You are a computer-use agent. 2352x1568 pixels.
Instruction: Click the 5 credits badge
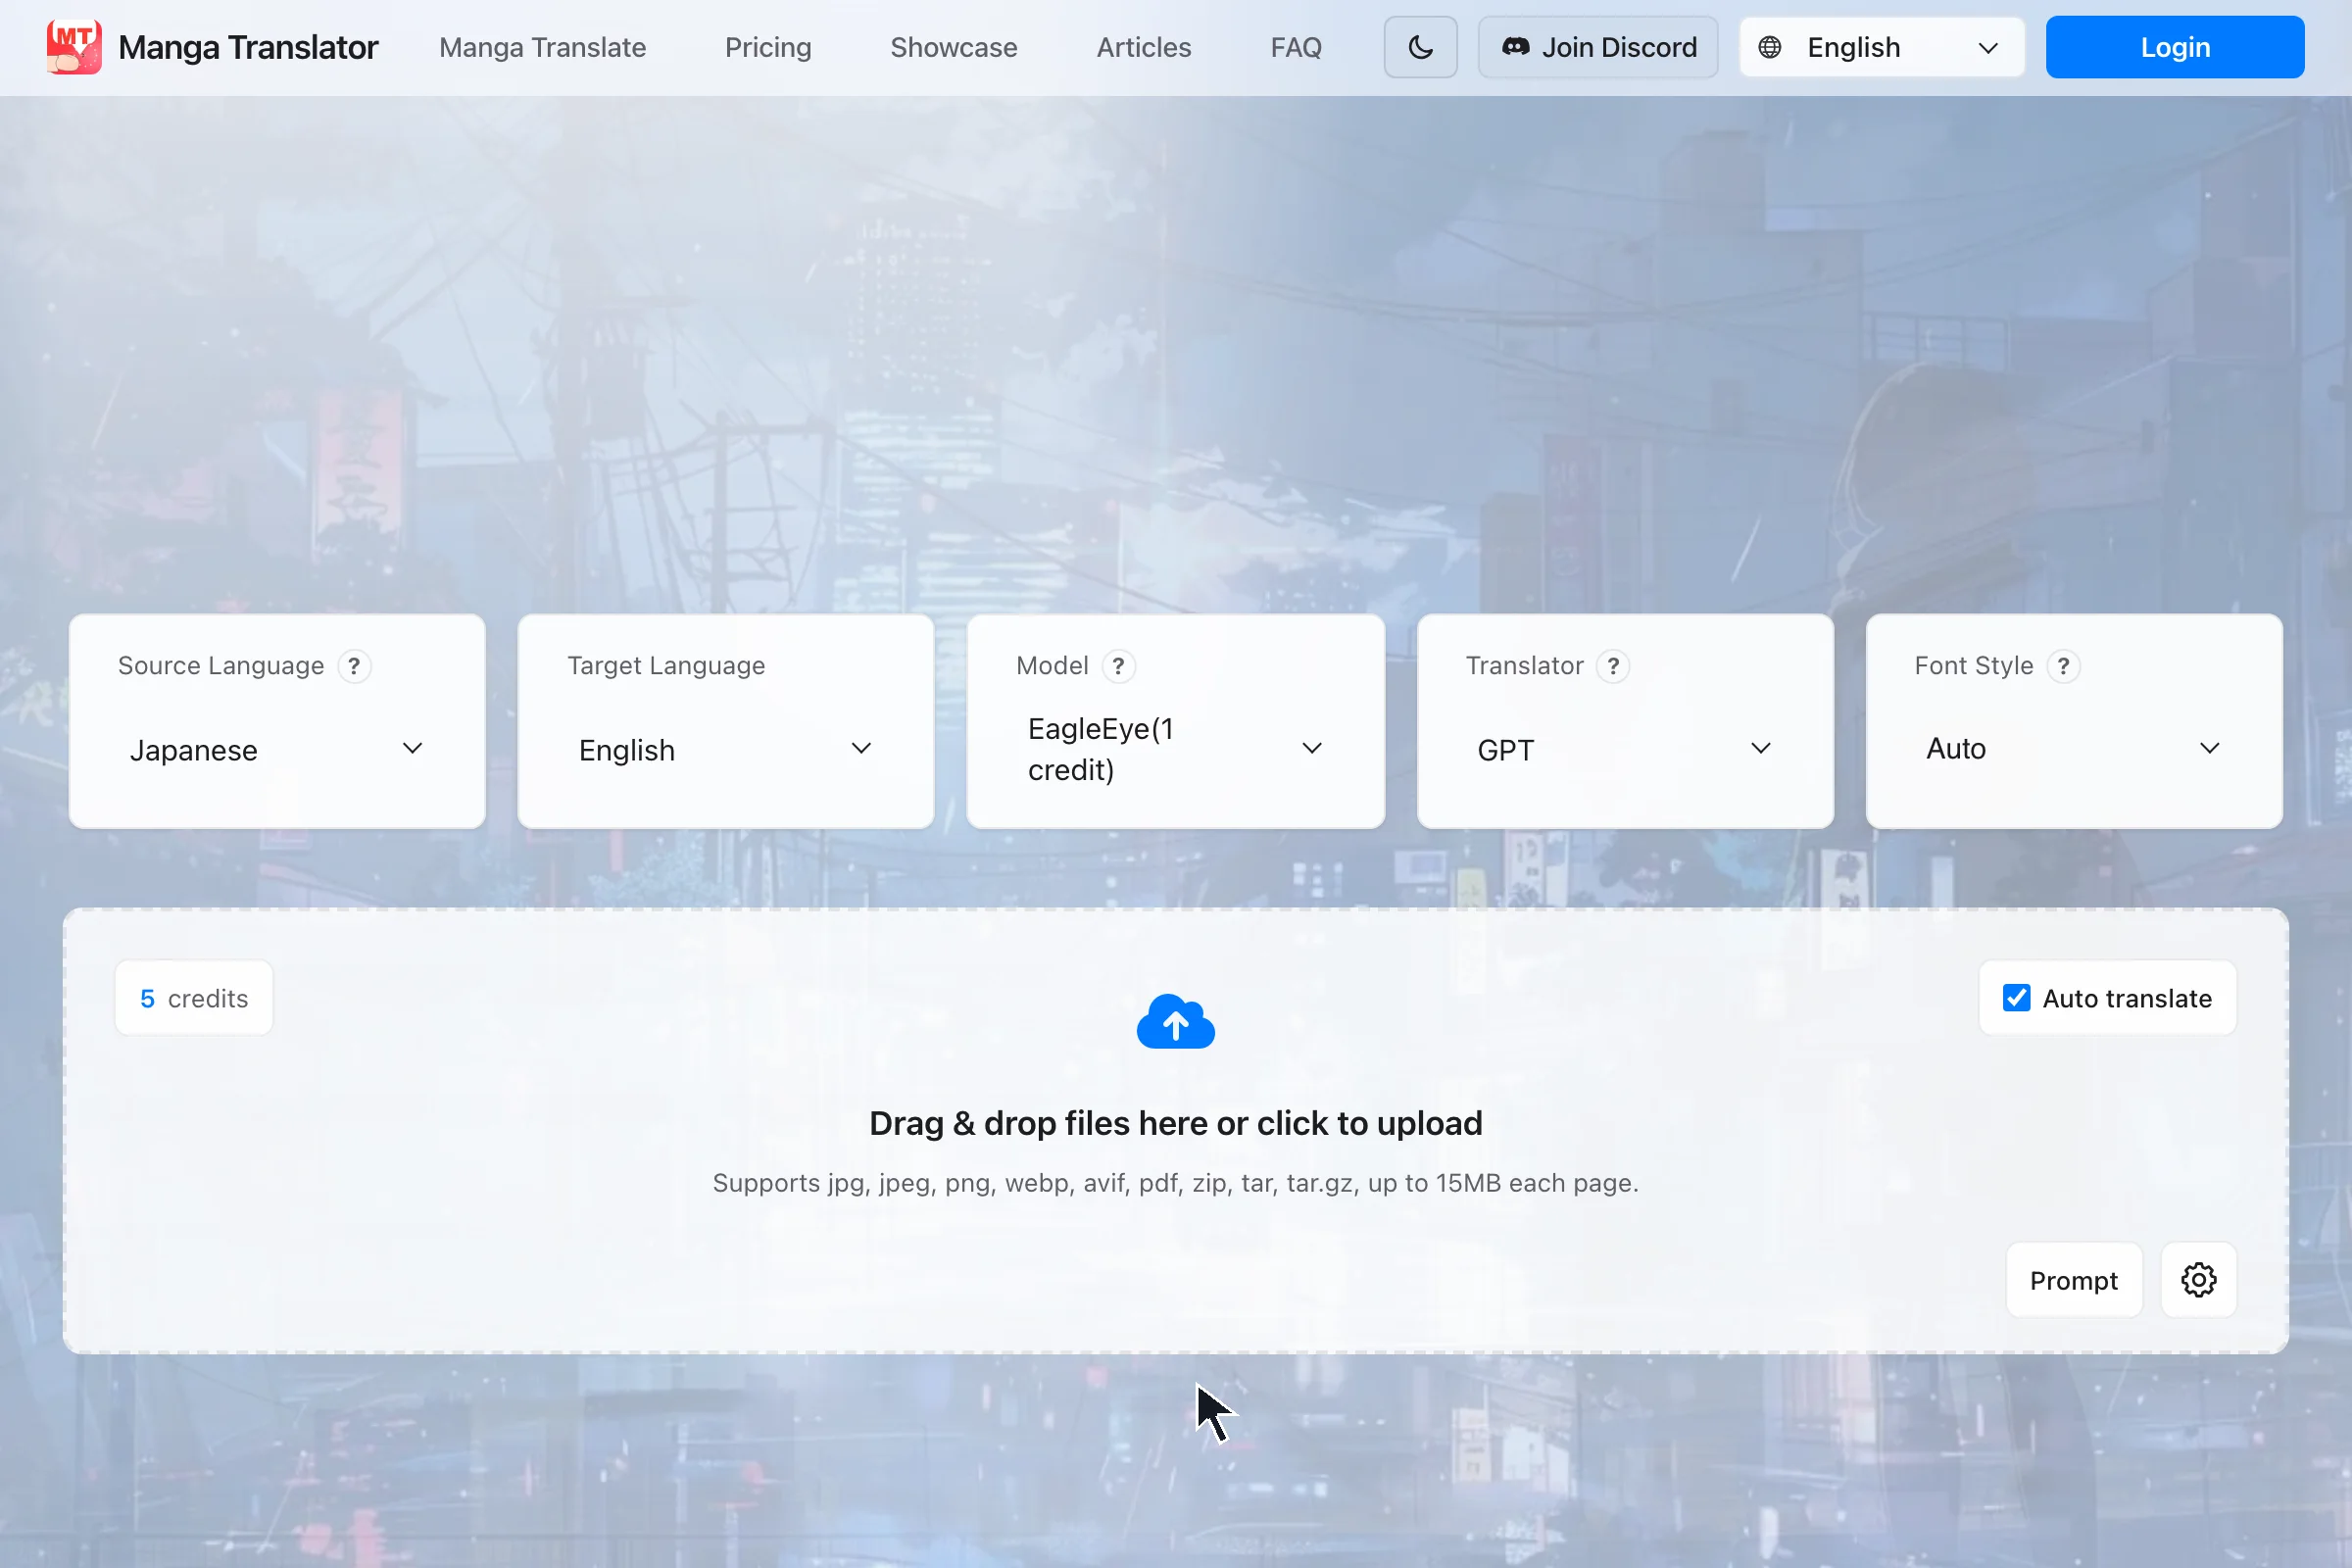tap(194, 998)
